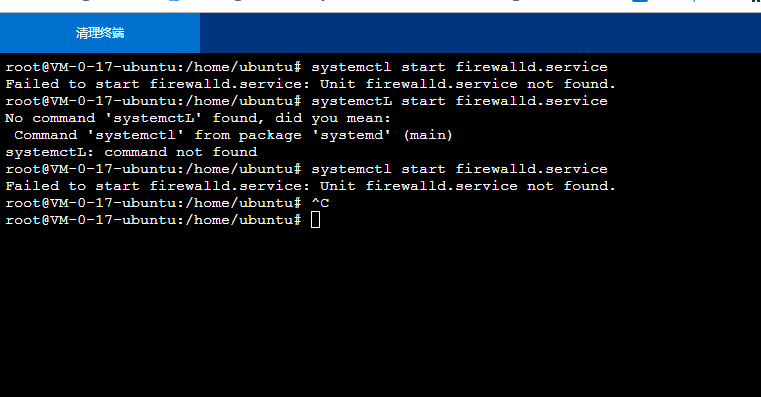Click the prompt text preceding ^C
This screenshot has height=397, width=761.
tap(153, 203)
